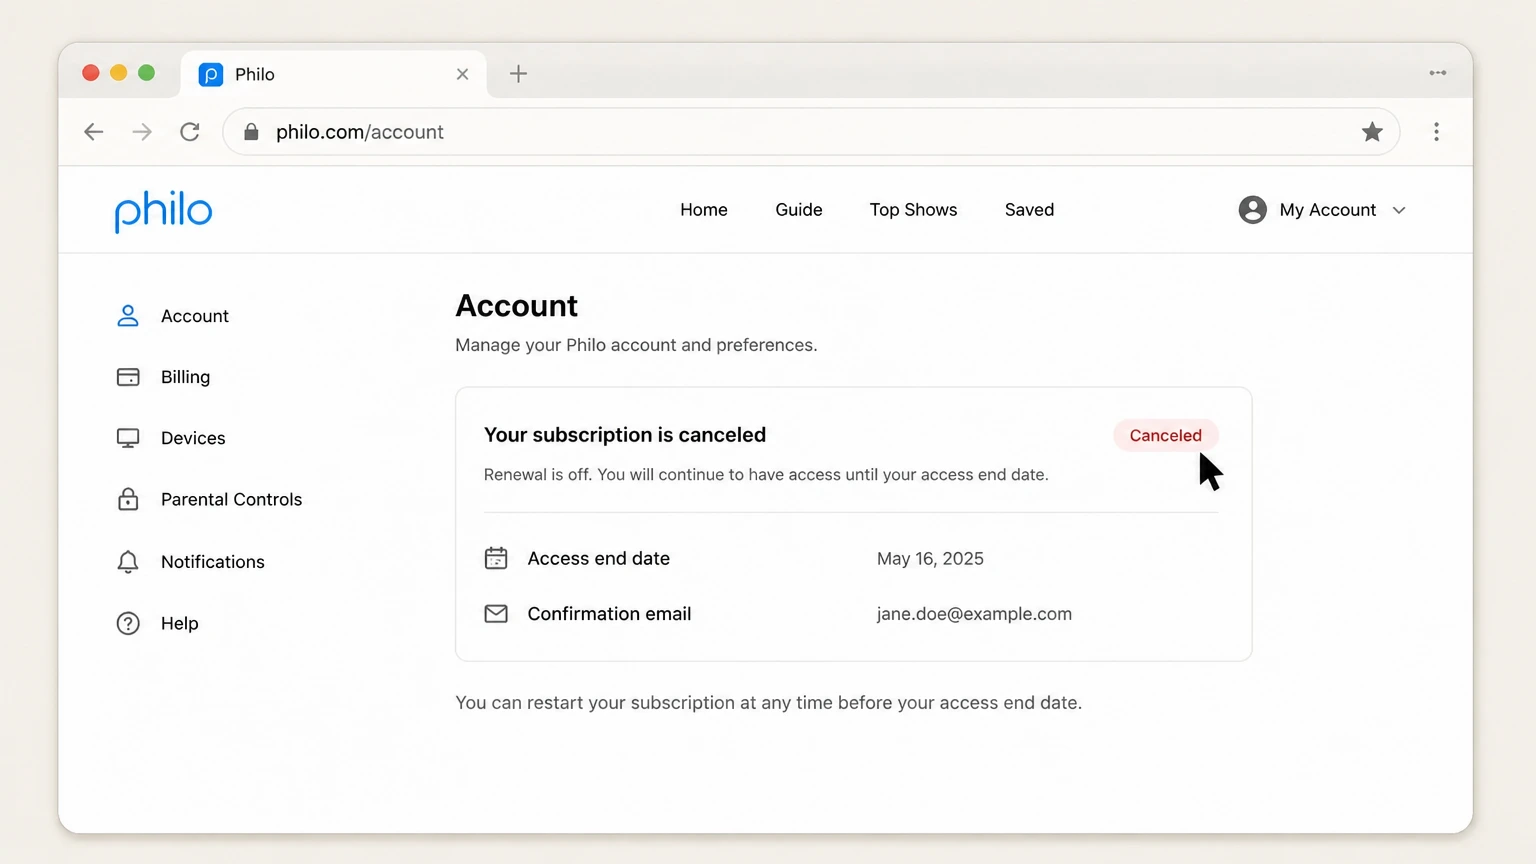Click the jane.doe@example.com email value
The height and width of the screenshot is (864, 1536).
tap(974, 614)
